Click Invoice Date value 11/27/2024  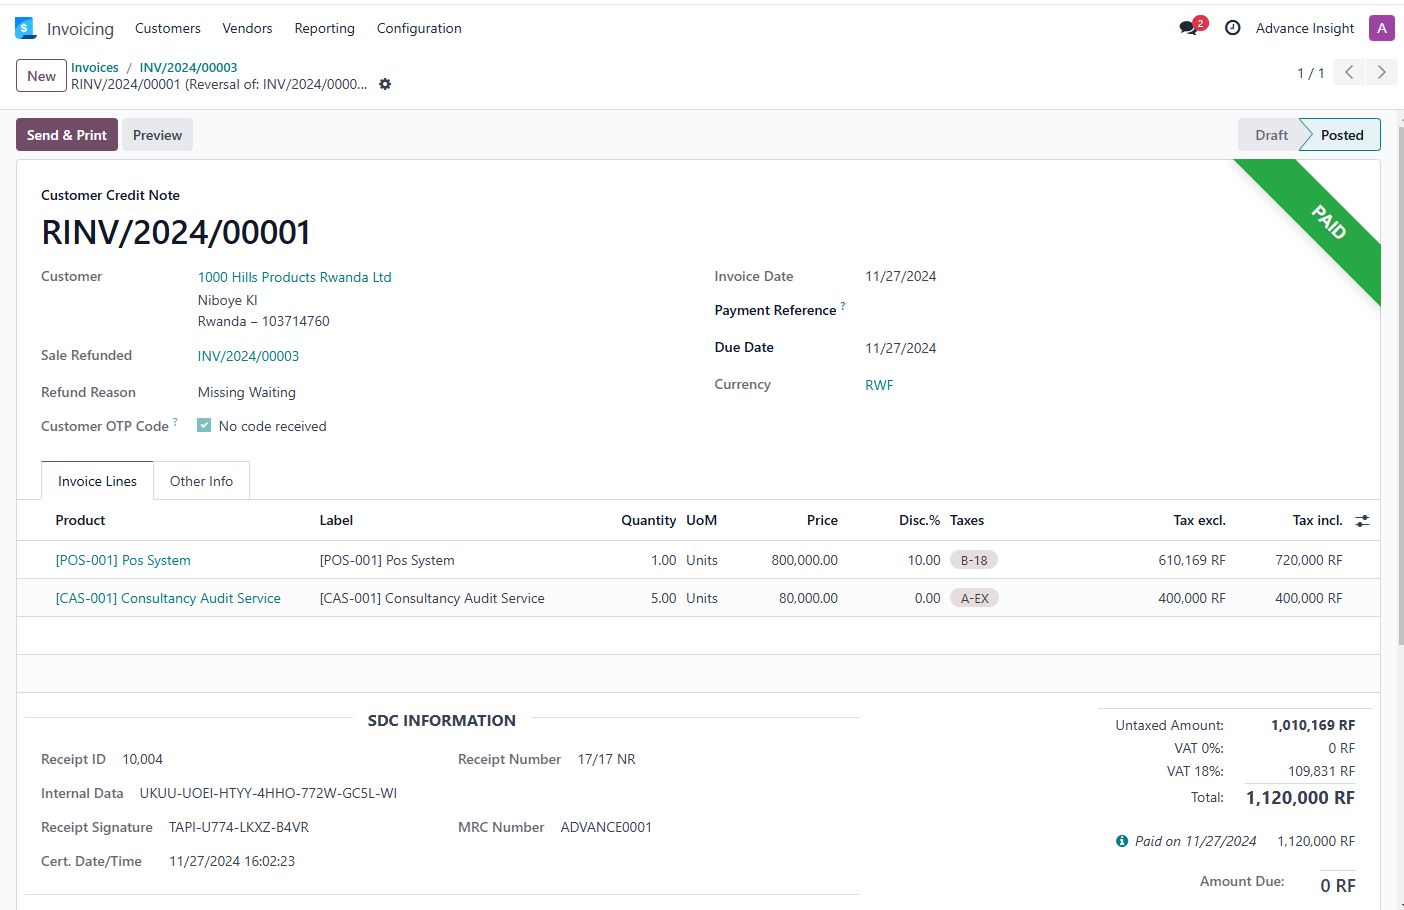click(901, 276)
